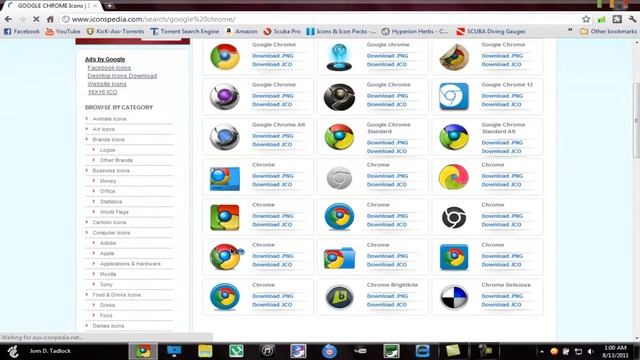Viewport: 640px width, 360px height.
Task: Show hidden system tray icons arrow
Action: tap(542, 351)
